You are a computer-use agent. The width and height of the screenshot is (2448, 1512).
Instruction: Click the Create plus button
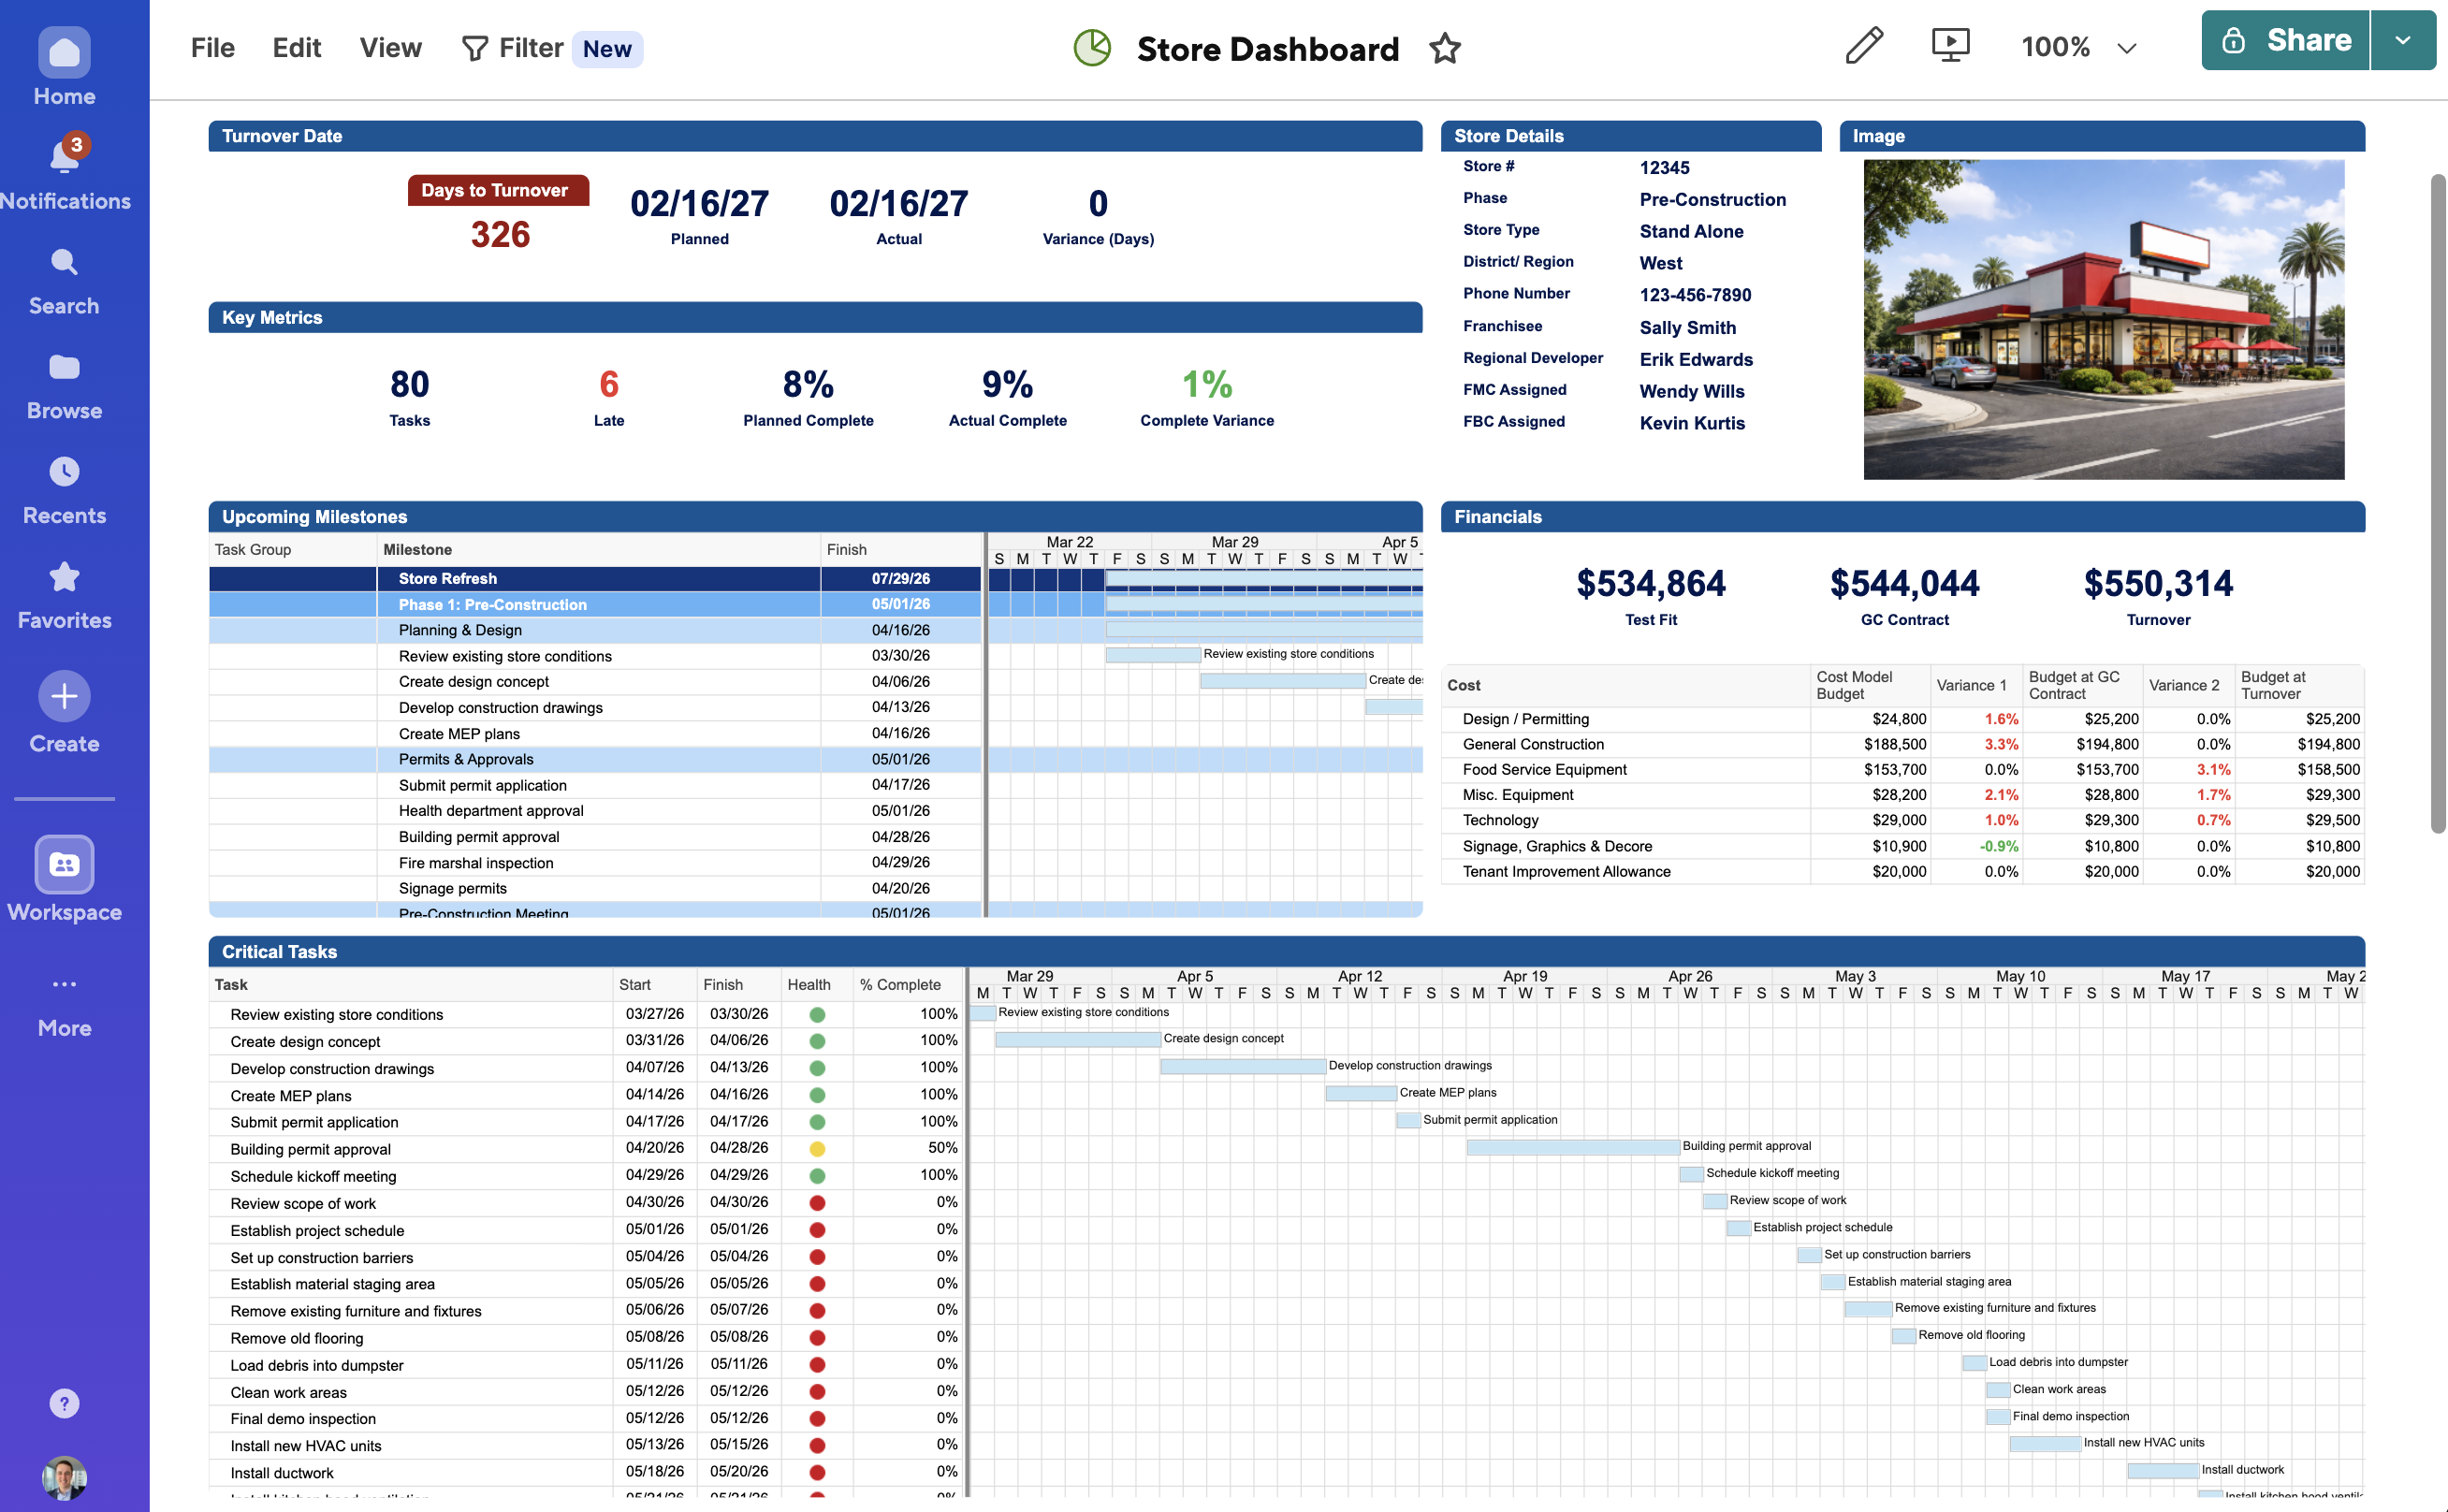[64, 696]
